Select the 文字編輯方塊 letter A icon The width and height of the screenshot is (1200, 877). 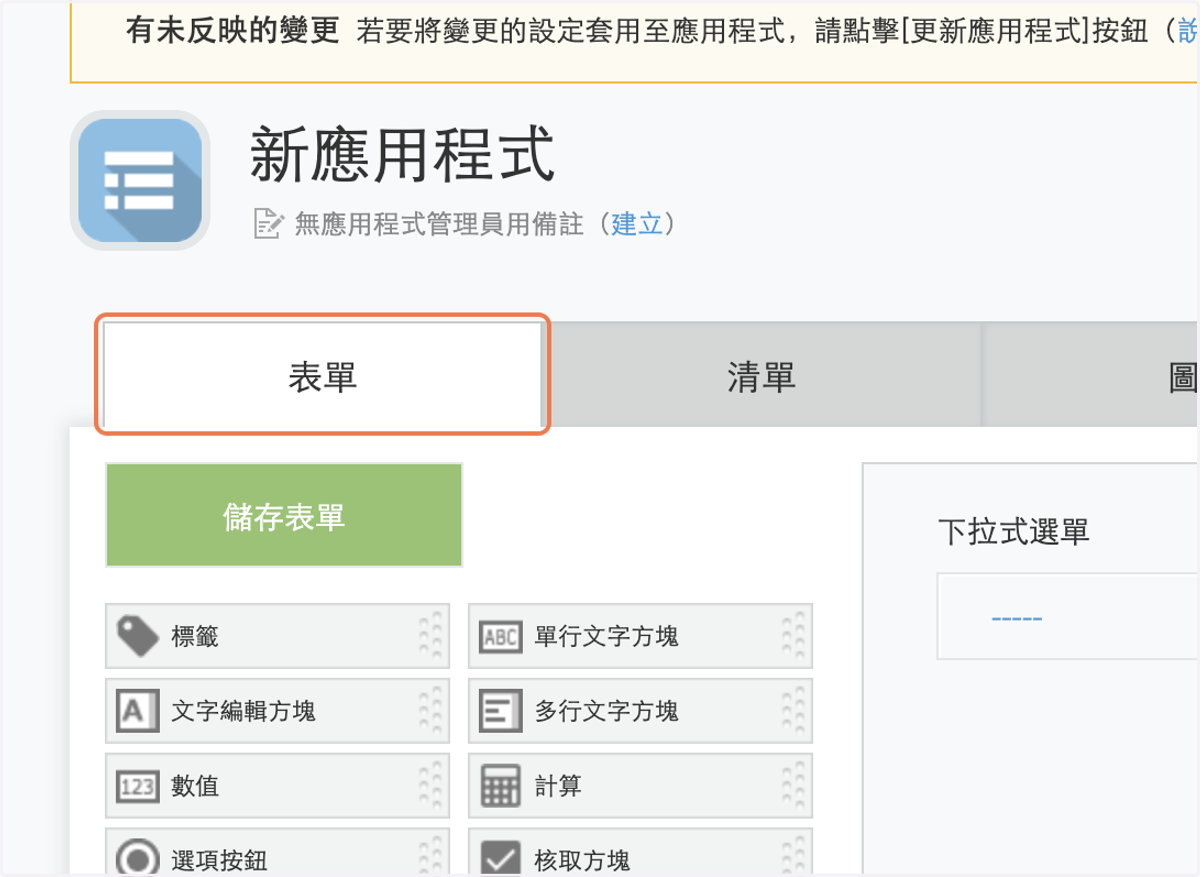pos(137,711)
